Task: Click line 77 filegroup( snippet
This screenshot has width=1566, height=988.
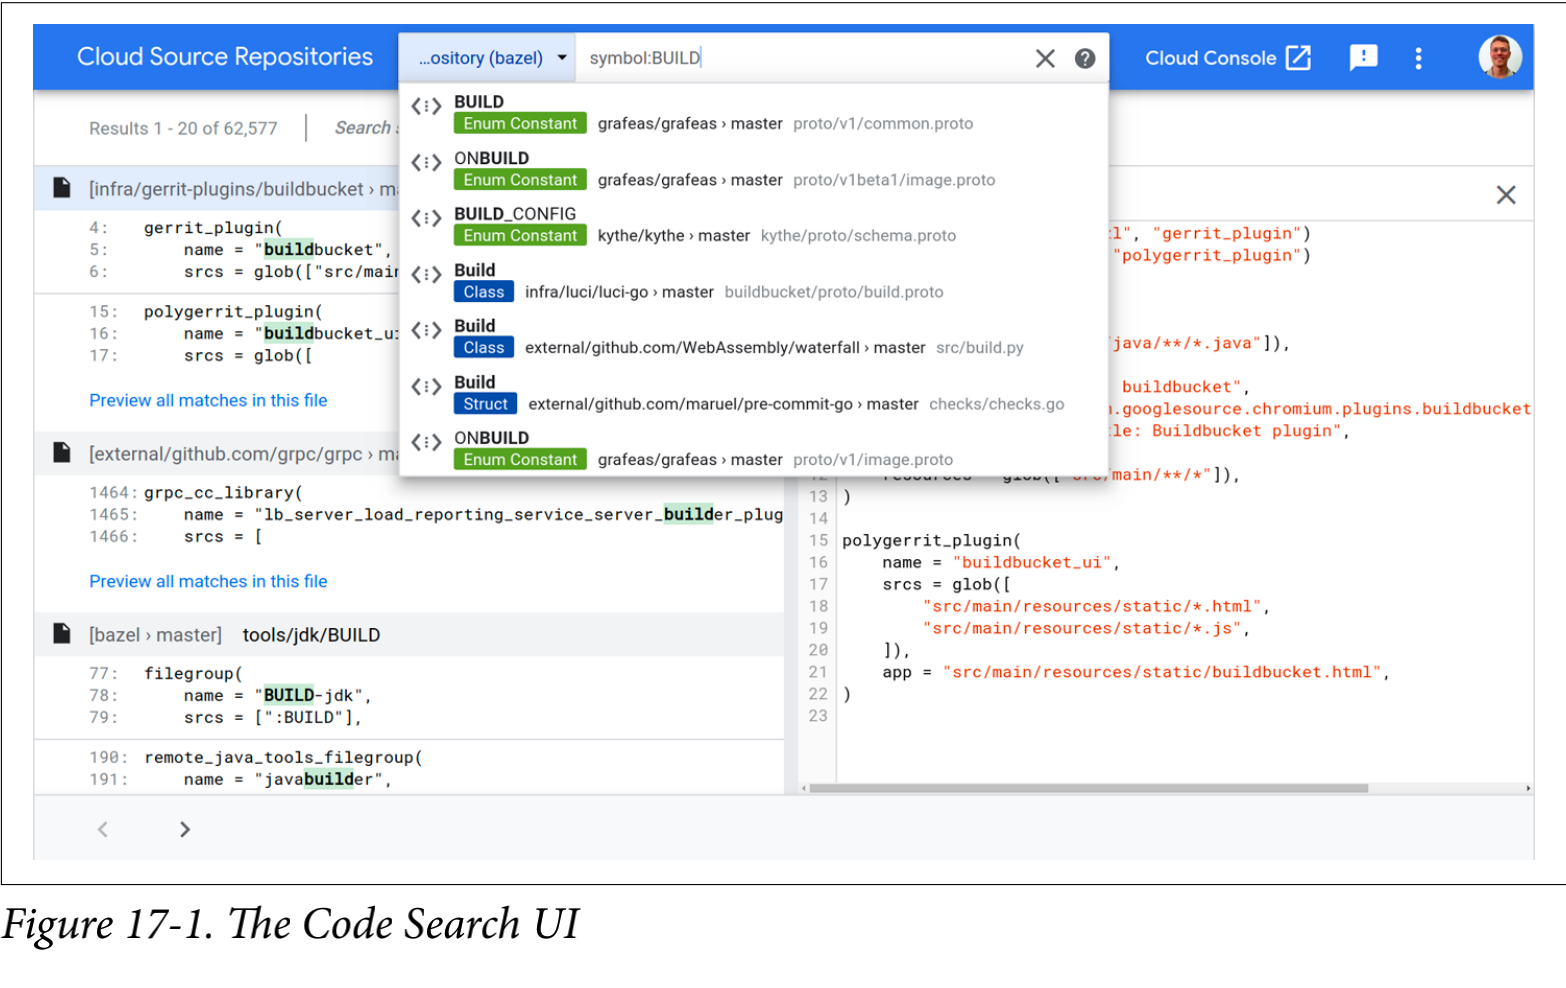Action: pyautogui.click(x=192, y=674)
